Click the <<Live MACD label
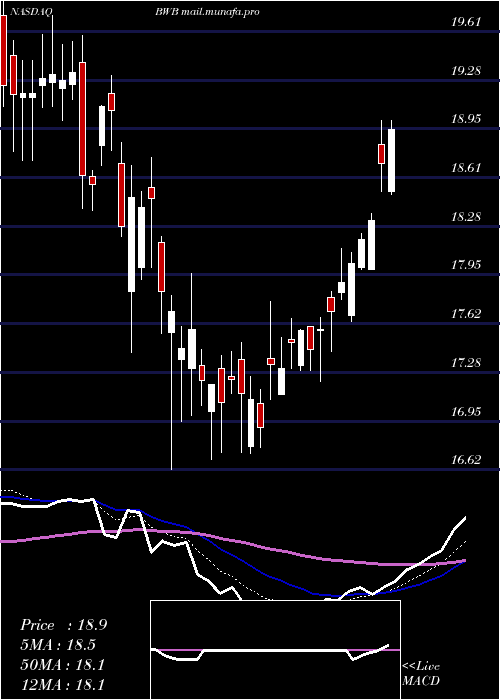The width and height of the screenshot is (500, 700). tap(421, 674)
